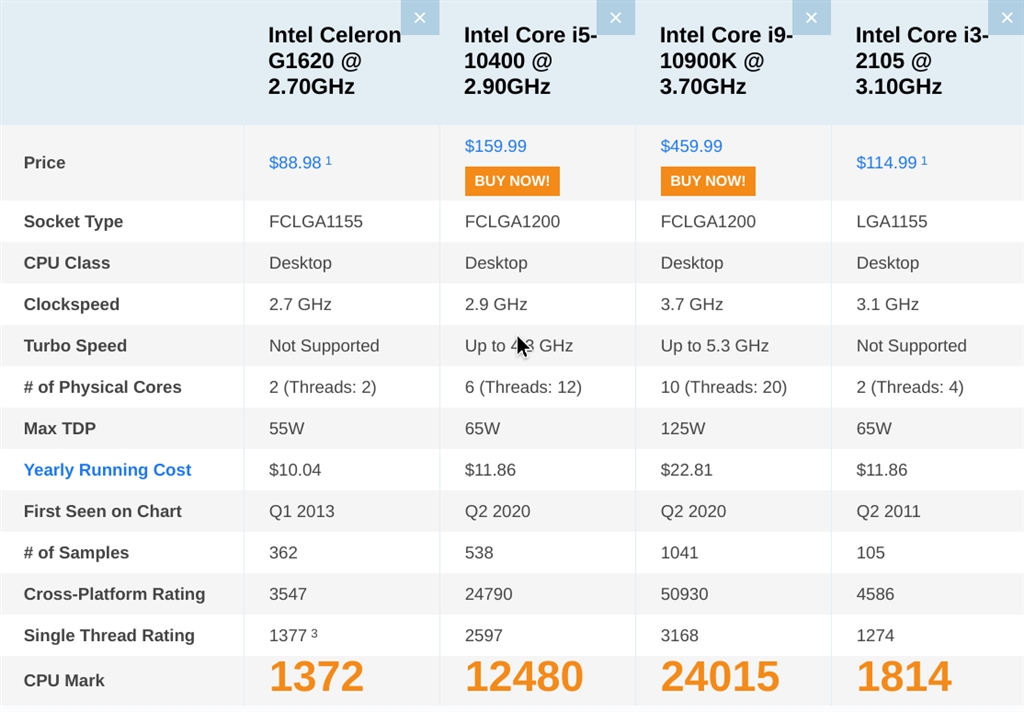Screen dimensions: 1024x712
Task: Remove Intel Core i9-10900K column with X
Action: [811, 18]
